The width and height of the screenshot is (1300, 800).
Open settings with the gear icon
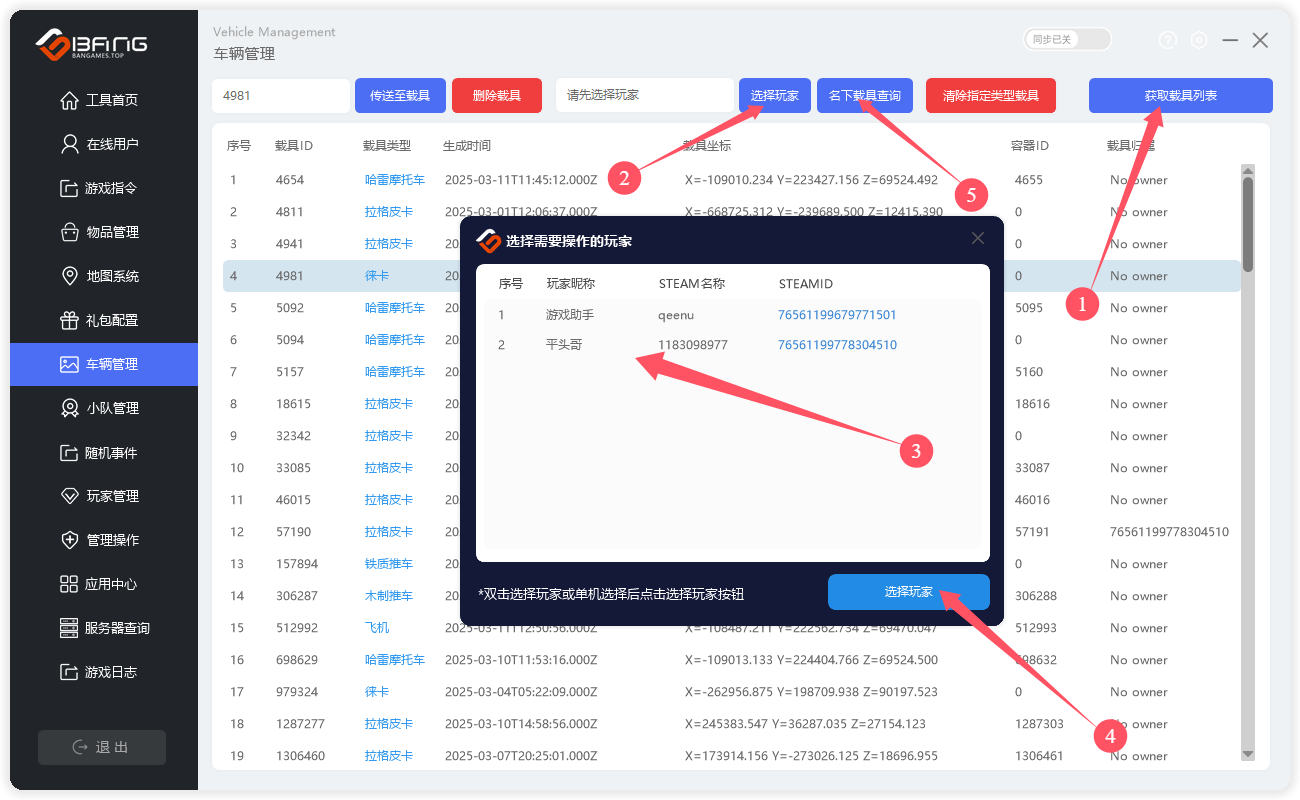click(x=1199, y=40)
